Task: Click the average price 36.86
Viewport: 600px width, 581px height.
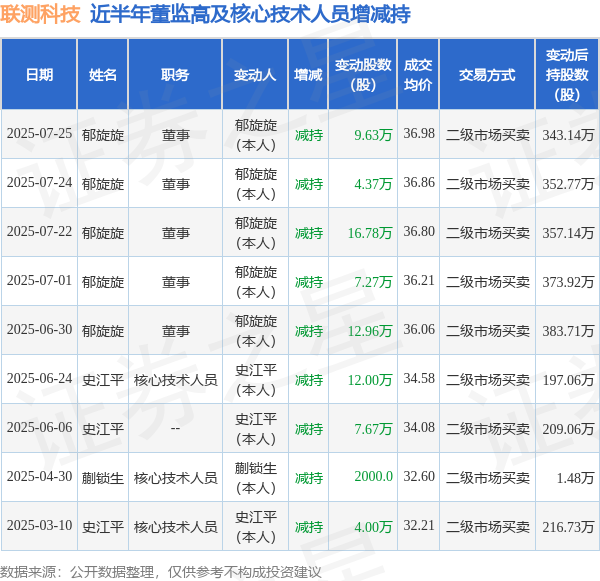Action: pyautogui.click(x=419, y=183)
